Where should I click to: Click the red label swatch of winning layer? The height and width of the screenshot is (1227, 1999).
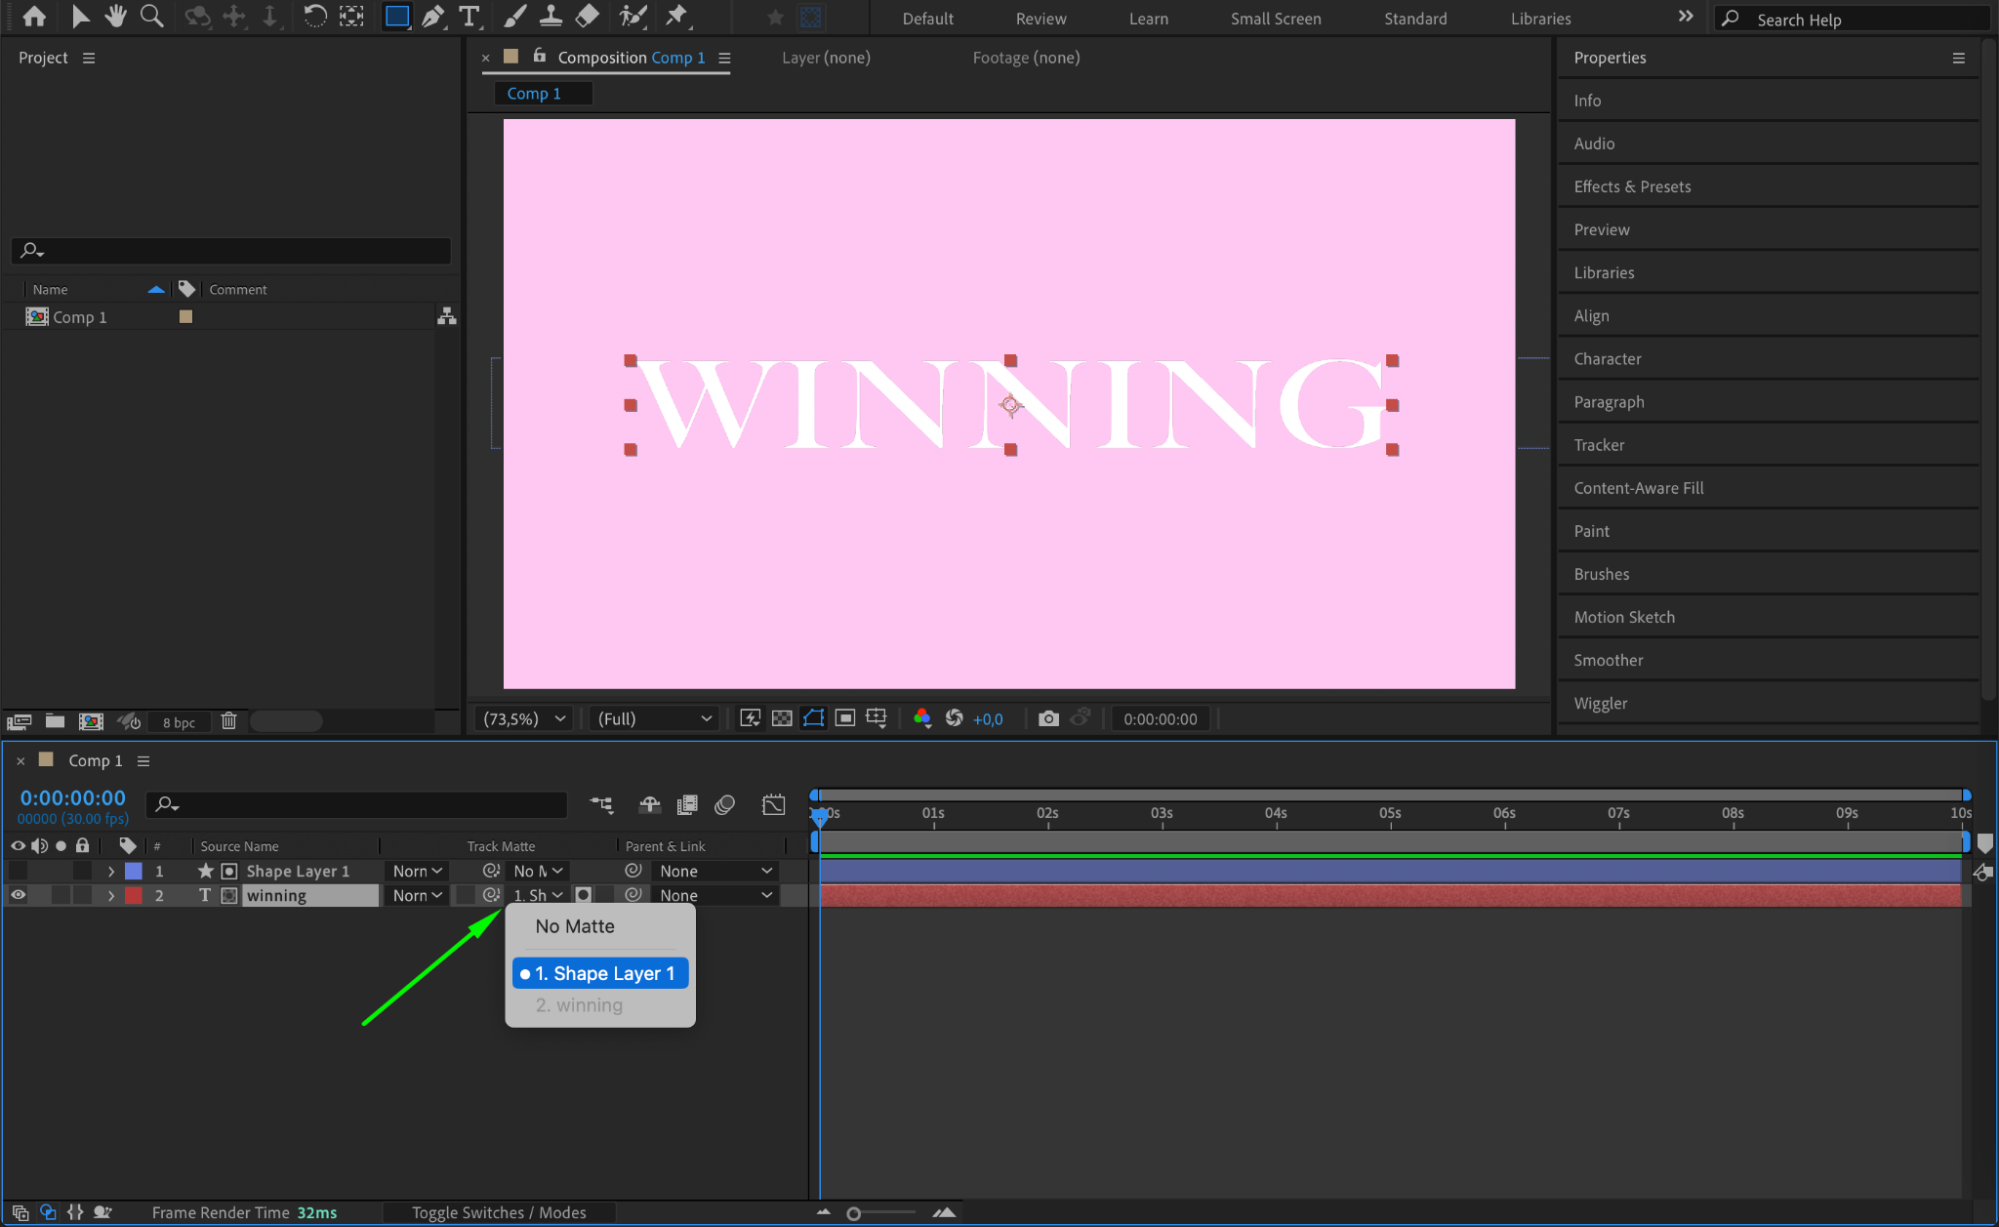tap(133, 895)
